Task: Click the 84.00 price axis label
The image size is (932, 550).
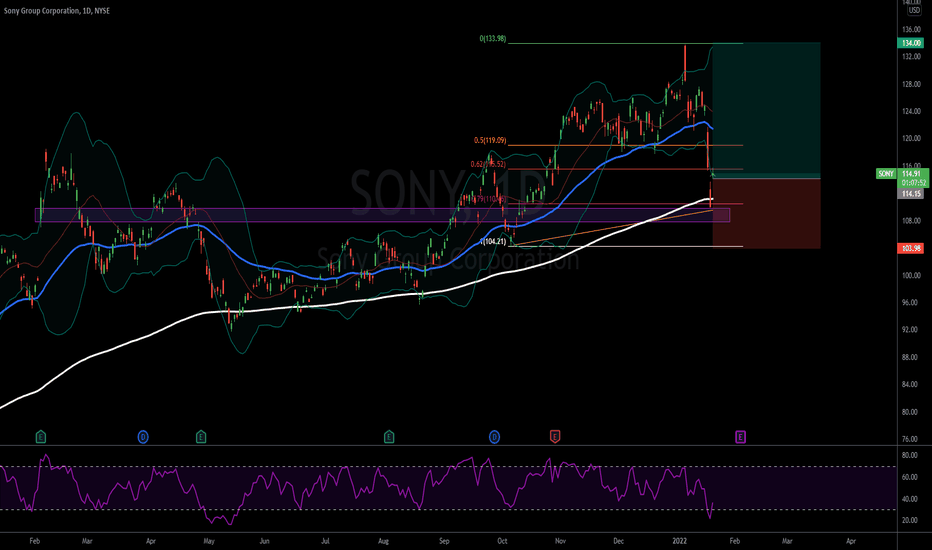Action: [911, 384]
